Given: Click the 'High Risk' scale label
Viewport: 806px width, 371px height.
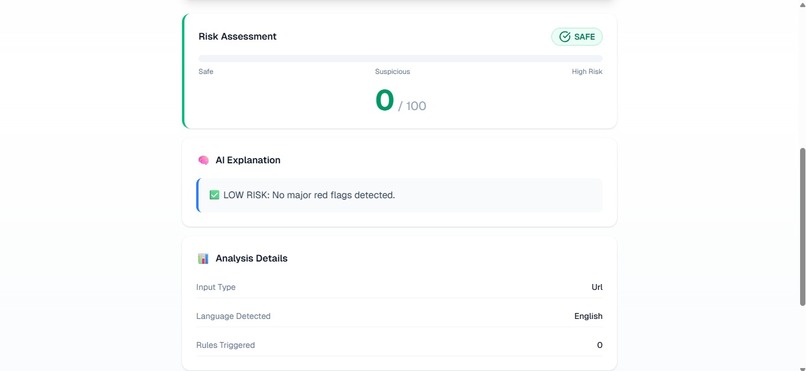Looking at the screenshot, I should pos(587,72).
